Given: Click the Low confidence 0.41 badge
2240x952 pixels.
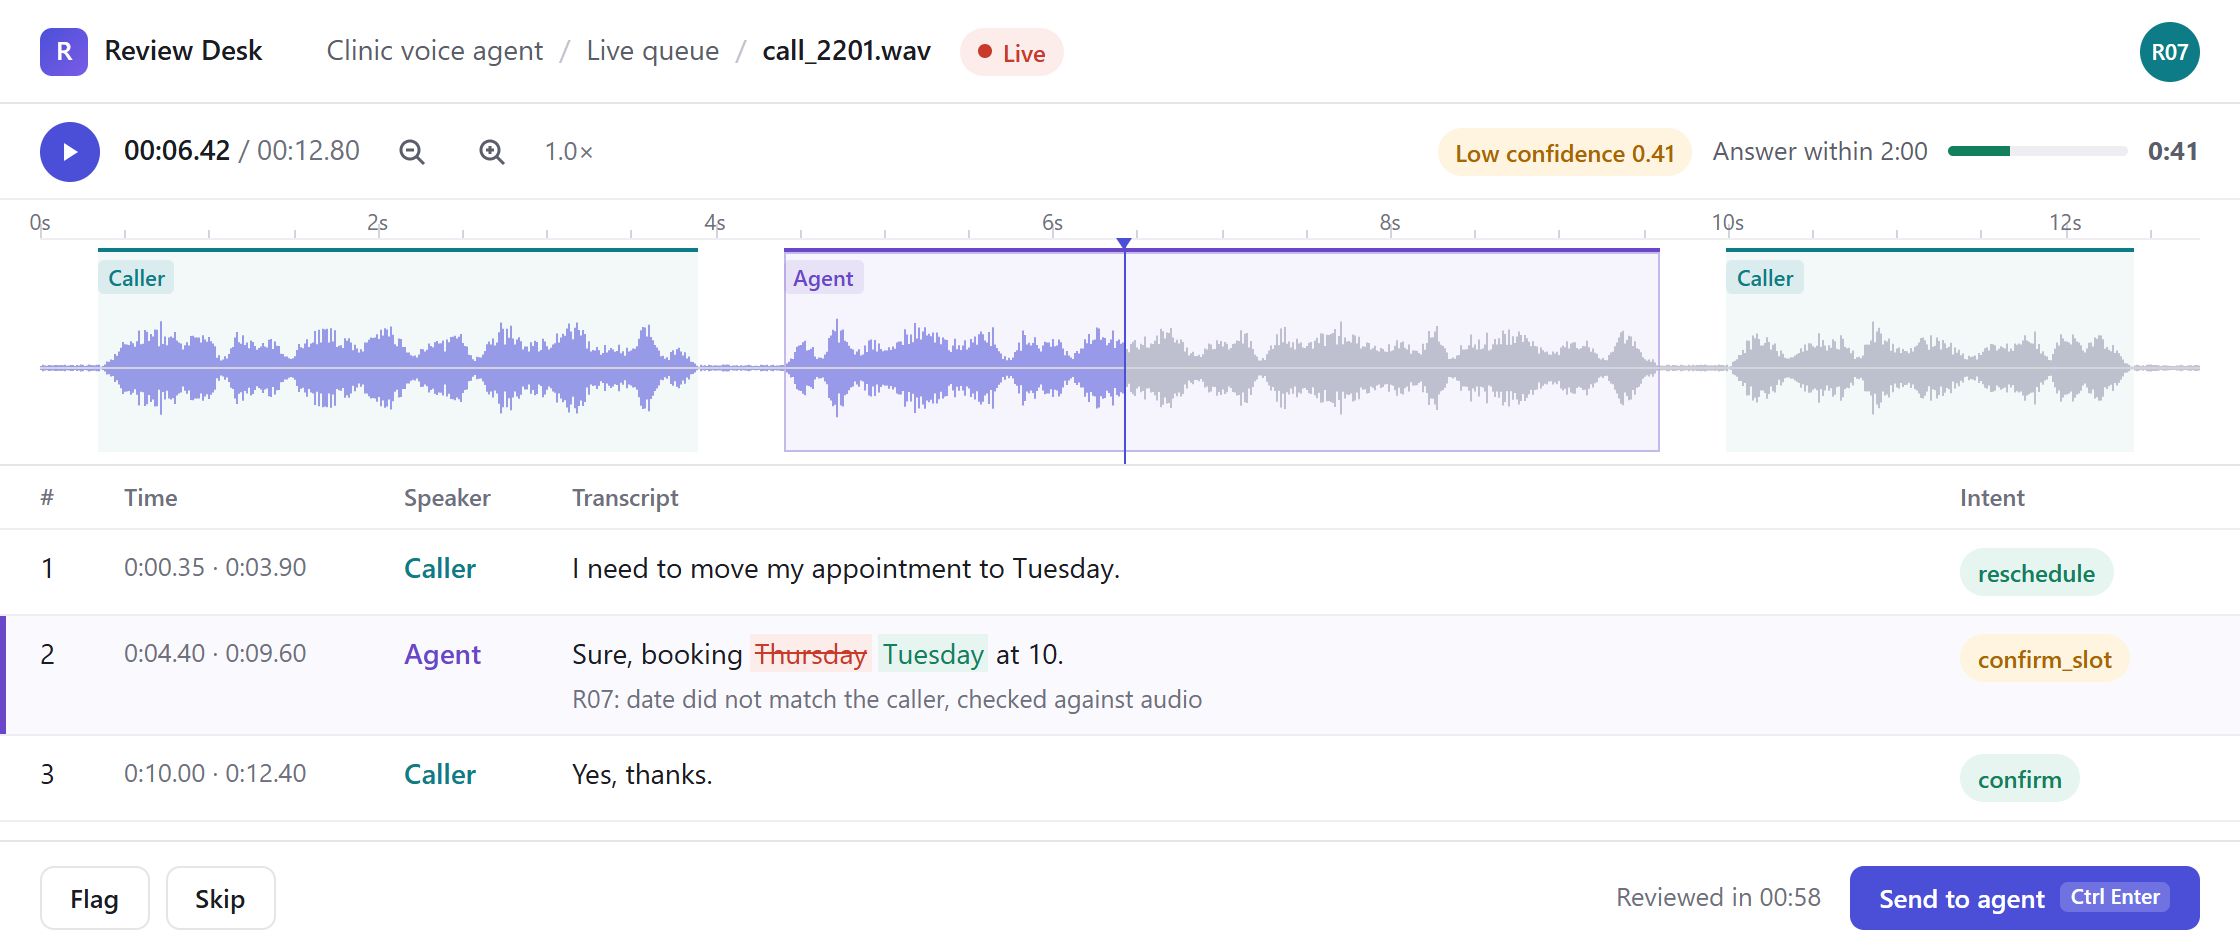Looking at the screenshot, I should pyautogui.click(x=1565, y=153).
